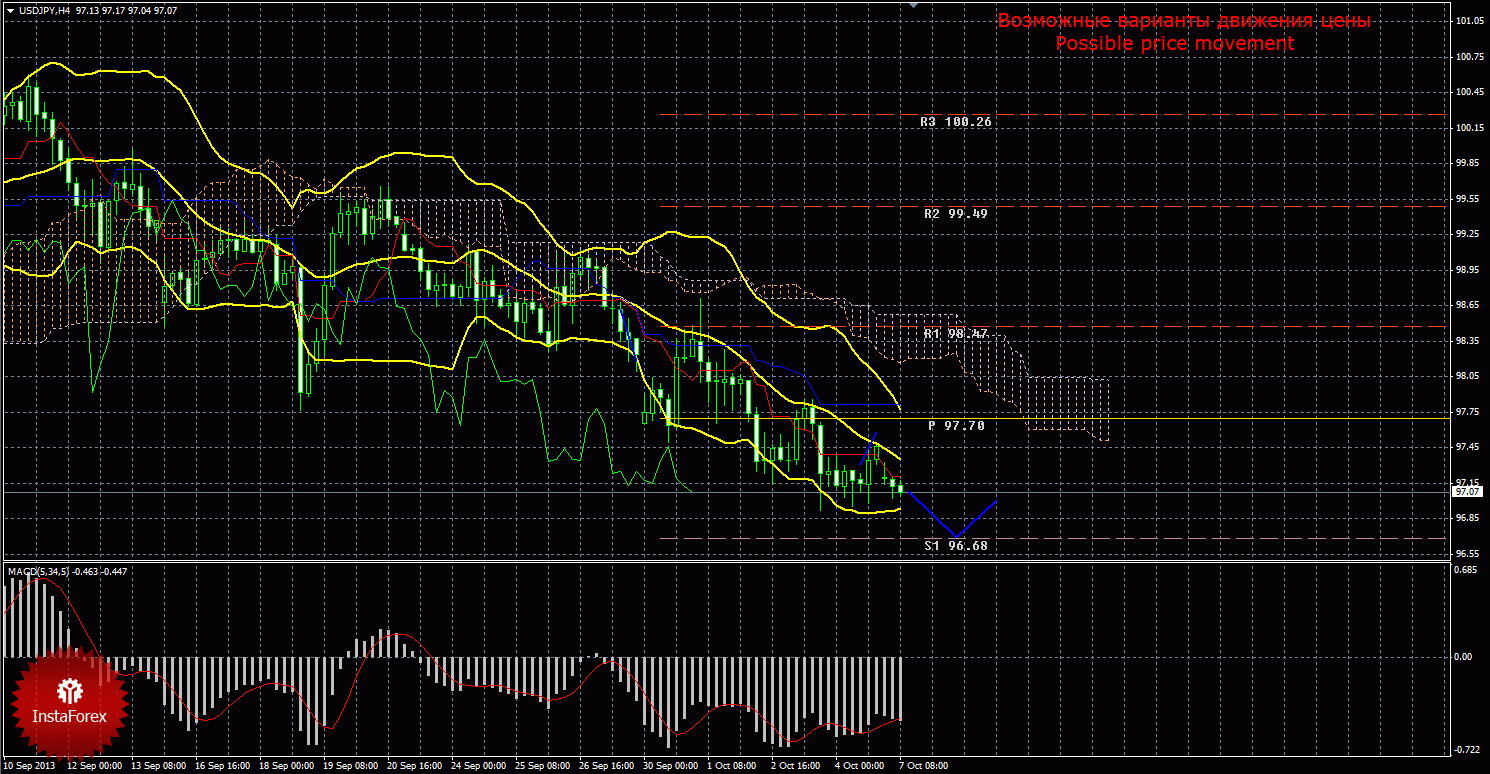Image resolution: width=1490 pixels, height=774 pixels.
Task: Click the MACD(5,34,5) indicator label
Action: [38, 571]
